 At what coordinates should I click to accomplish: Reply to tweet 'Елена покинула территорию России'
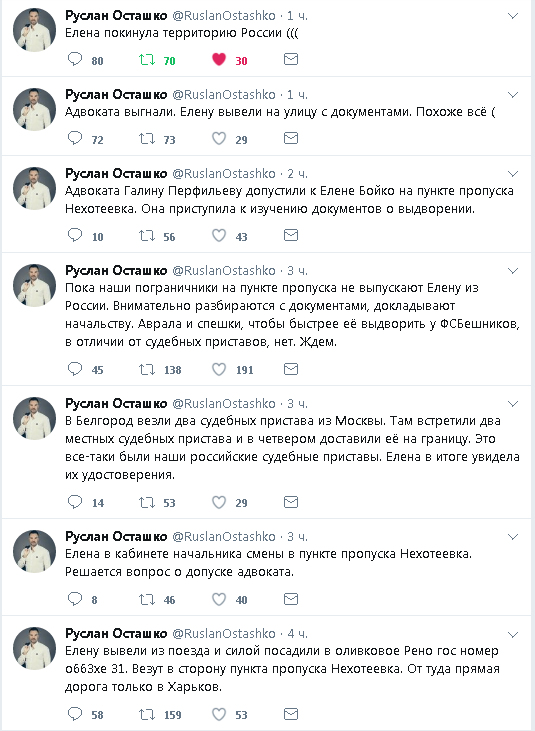click(75, 59)
